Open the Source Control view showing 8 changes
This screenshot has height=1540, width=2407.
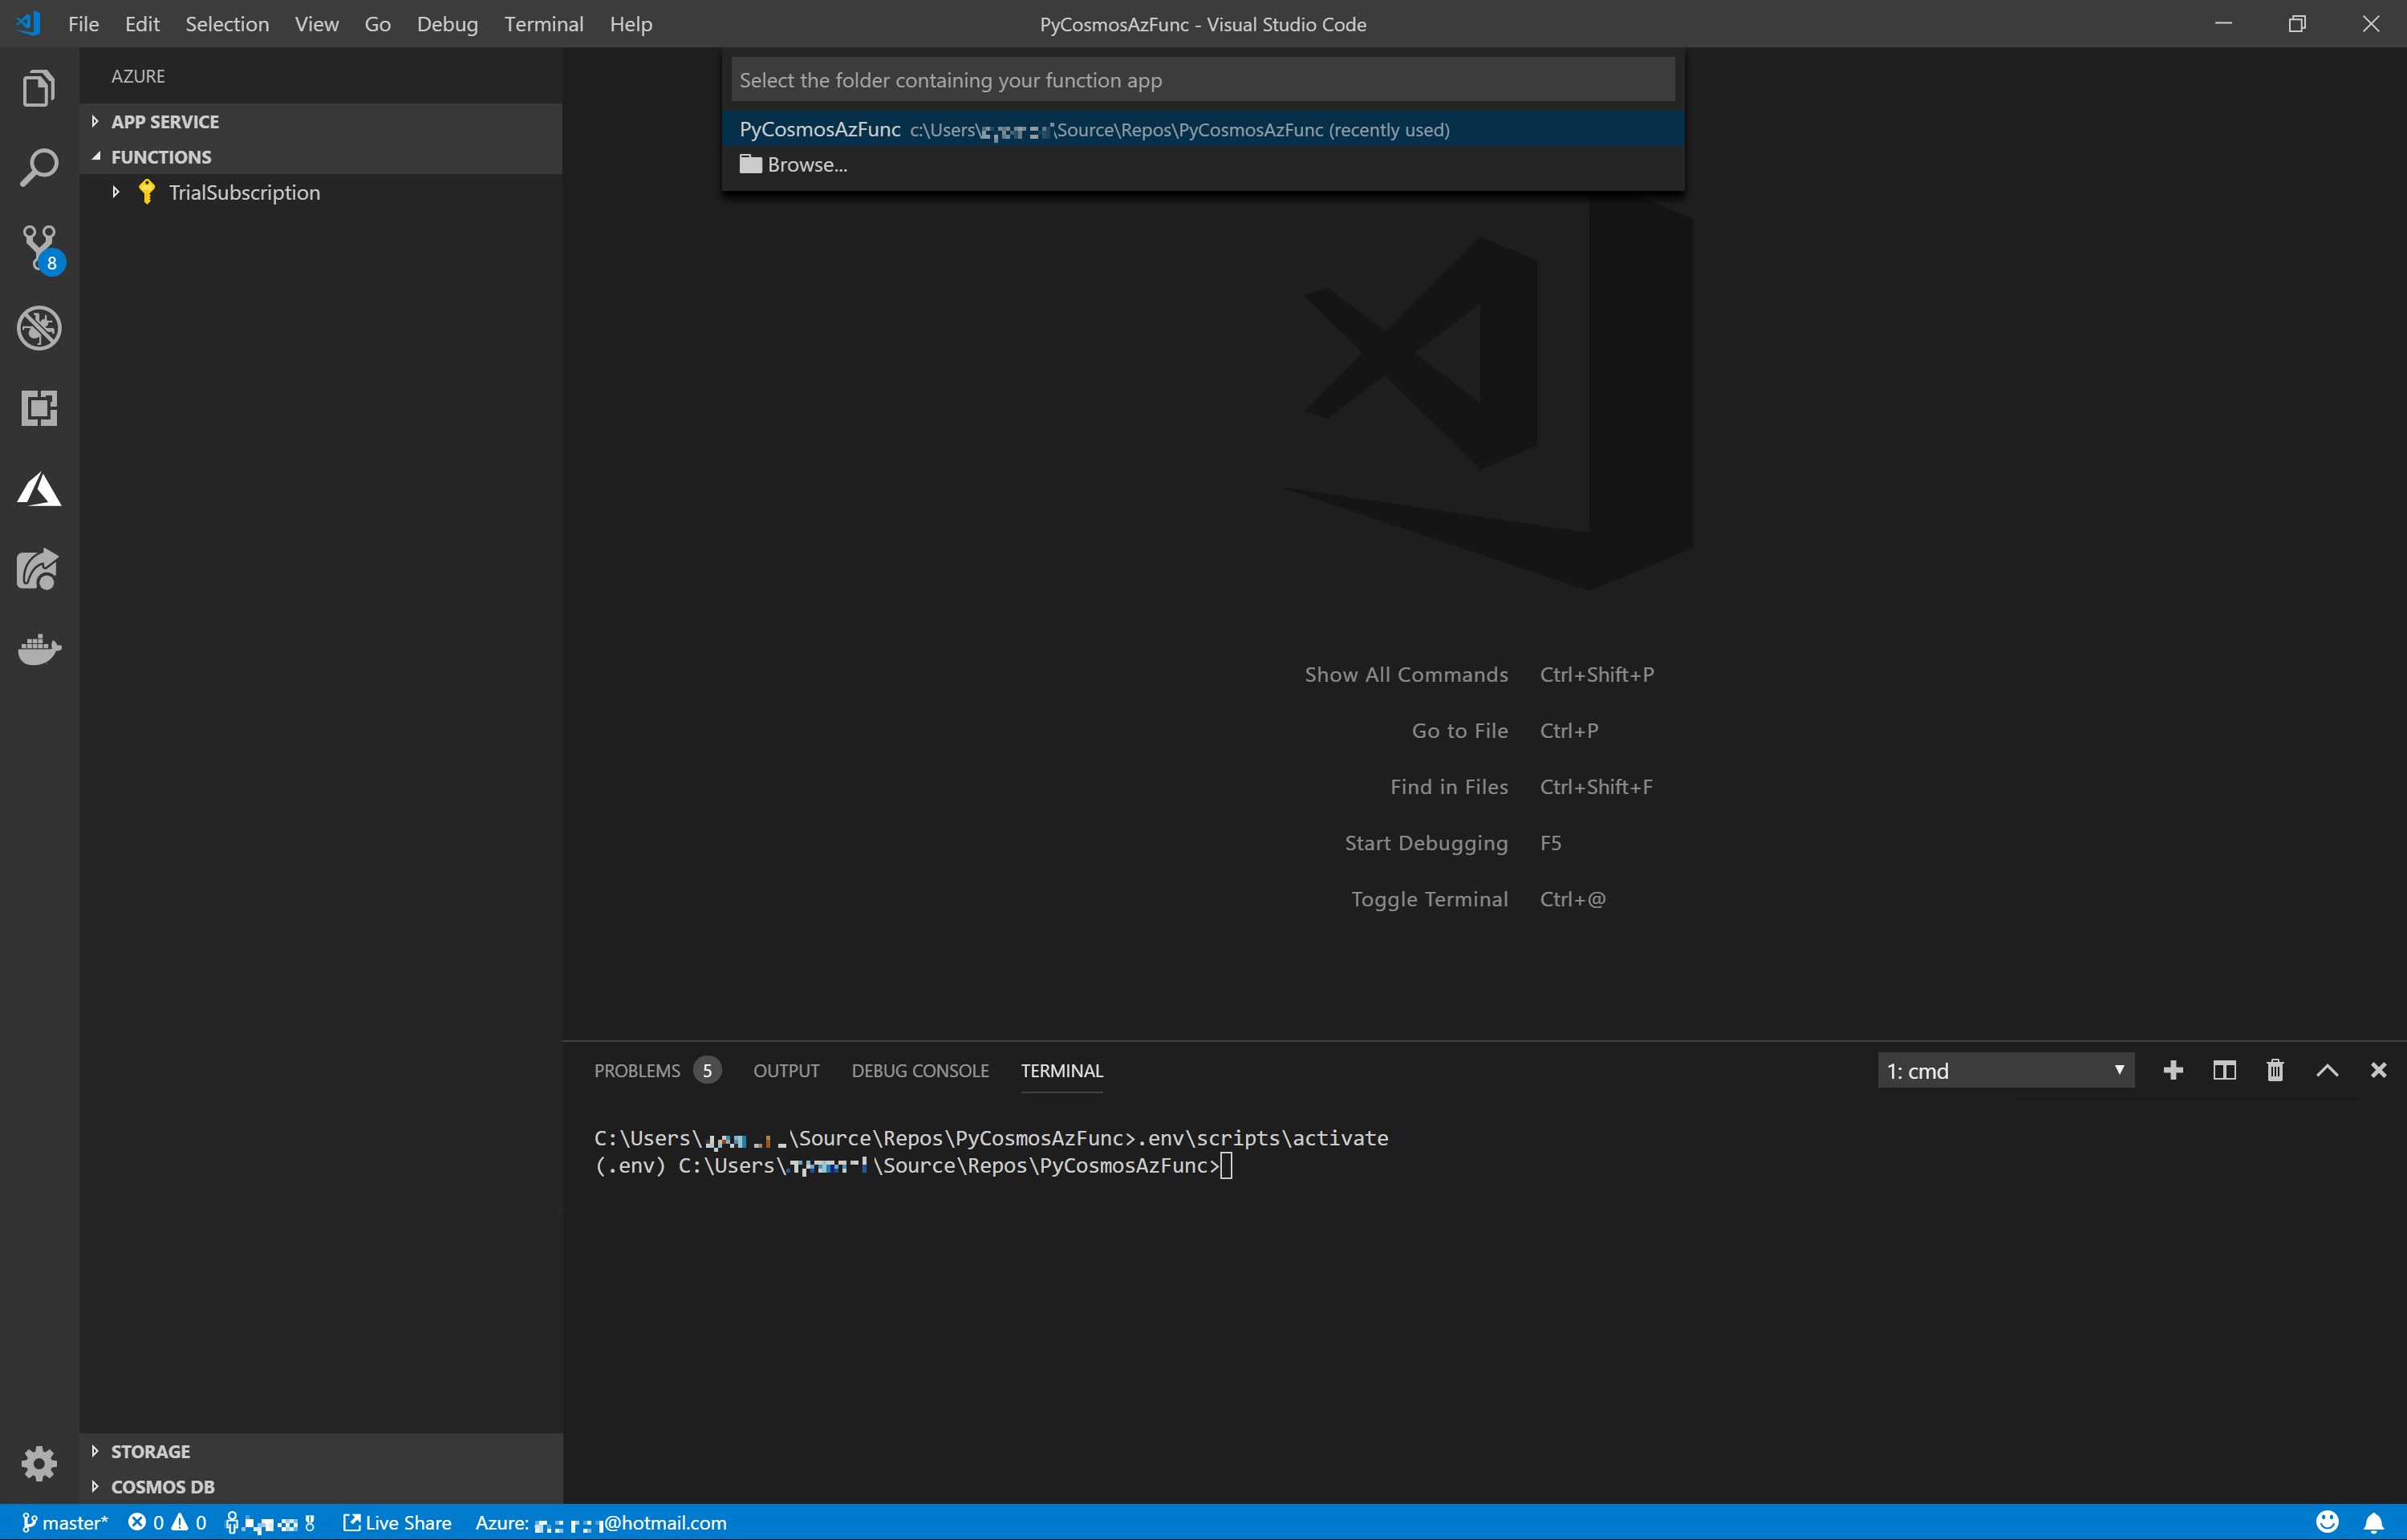pyautogui.click(x=38, y=248)
